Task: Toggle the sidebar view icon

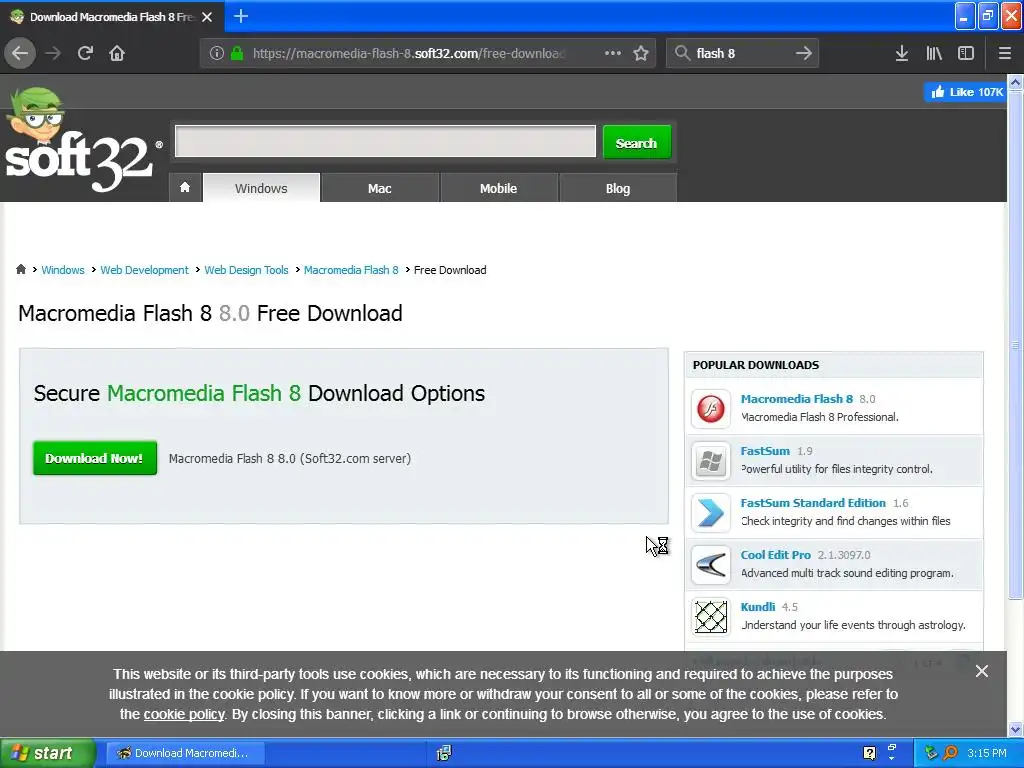Action: 966,53
